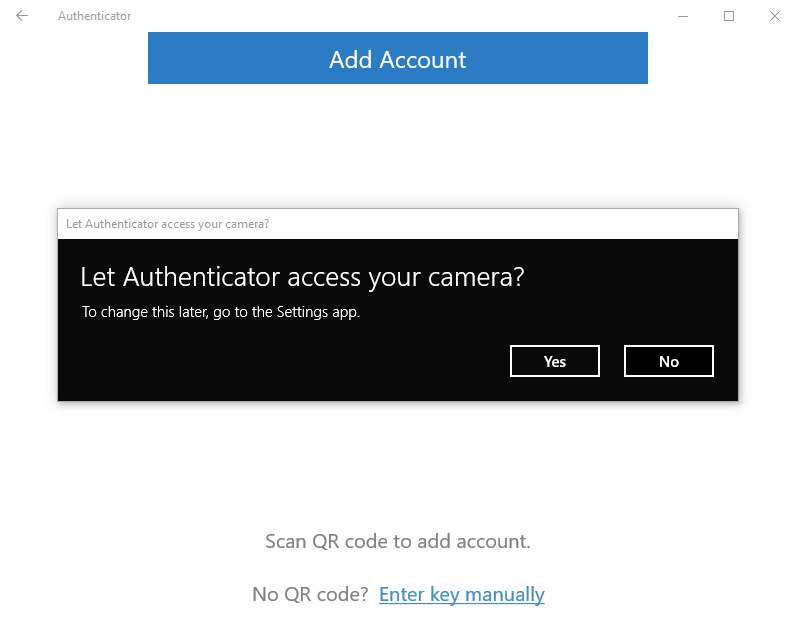Open the Enter key manually link
This screenshot has width=796, height=631.
[461, 594]
